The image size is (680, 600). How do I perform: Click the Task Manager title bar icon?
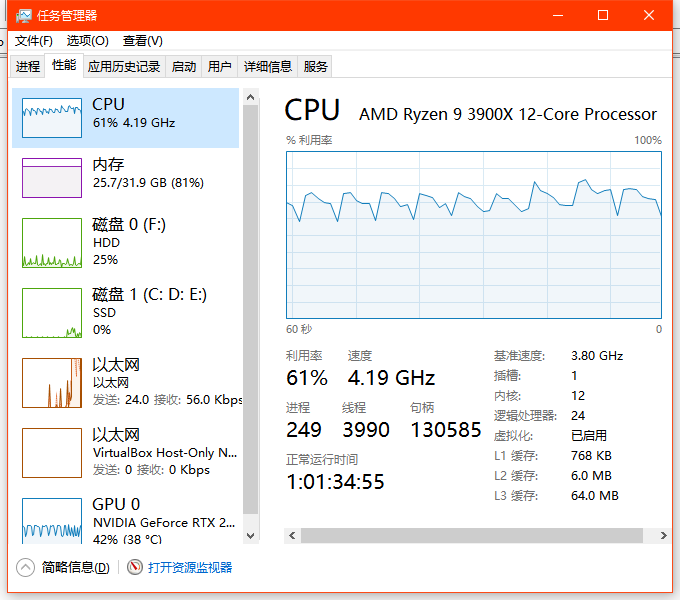(22, 16)
